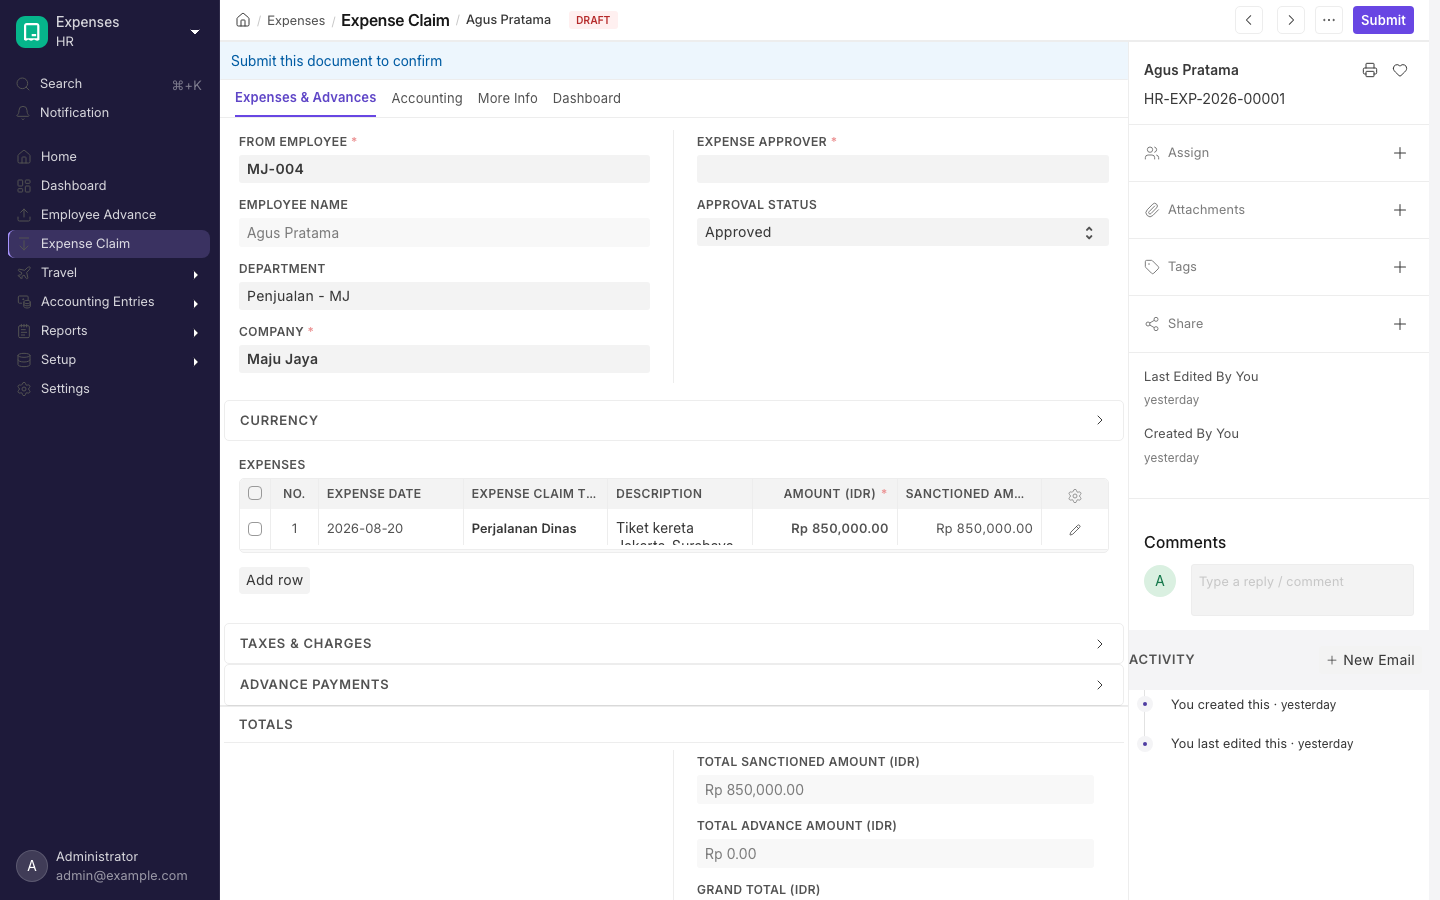Image resolution: width=1440 pixels, height=900 pixels.
Task: Open Settings in the sidebar
Action: [109, 389]
